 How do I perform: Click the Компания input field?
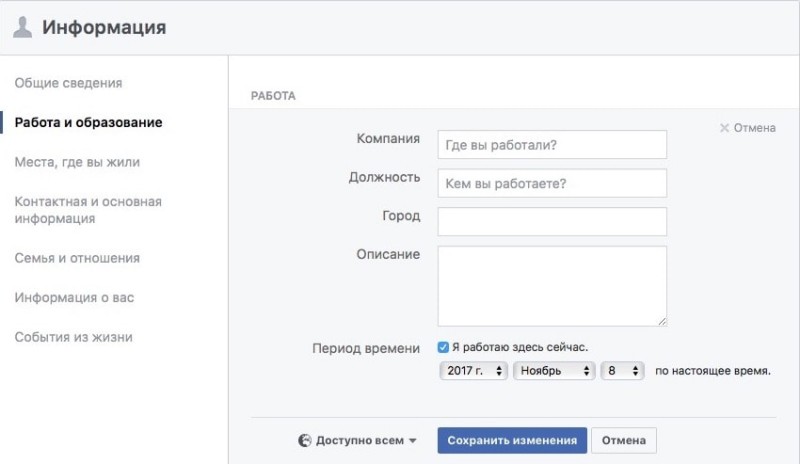(552, 145)
